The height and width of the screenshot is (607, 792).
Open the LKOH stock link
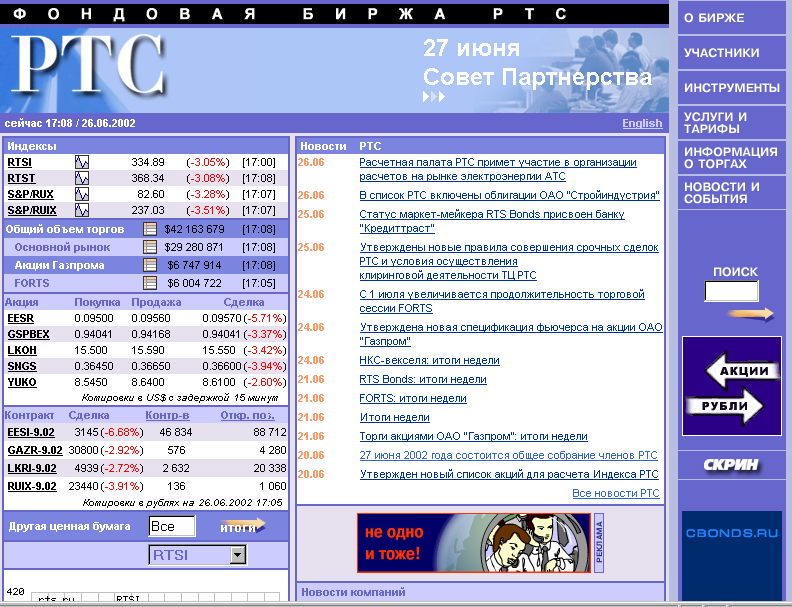click(x=22, y=350)
